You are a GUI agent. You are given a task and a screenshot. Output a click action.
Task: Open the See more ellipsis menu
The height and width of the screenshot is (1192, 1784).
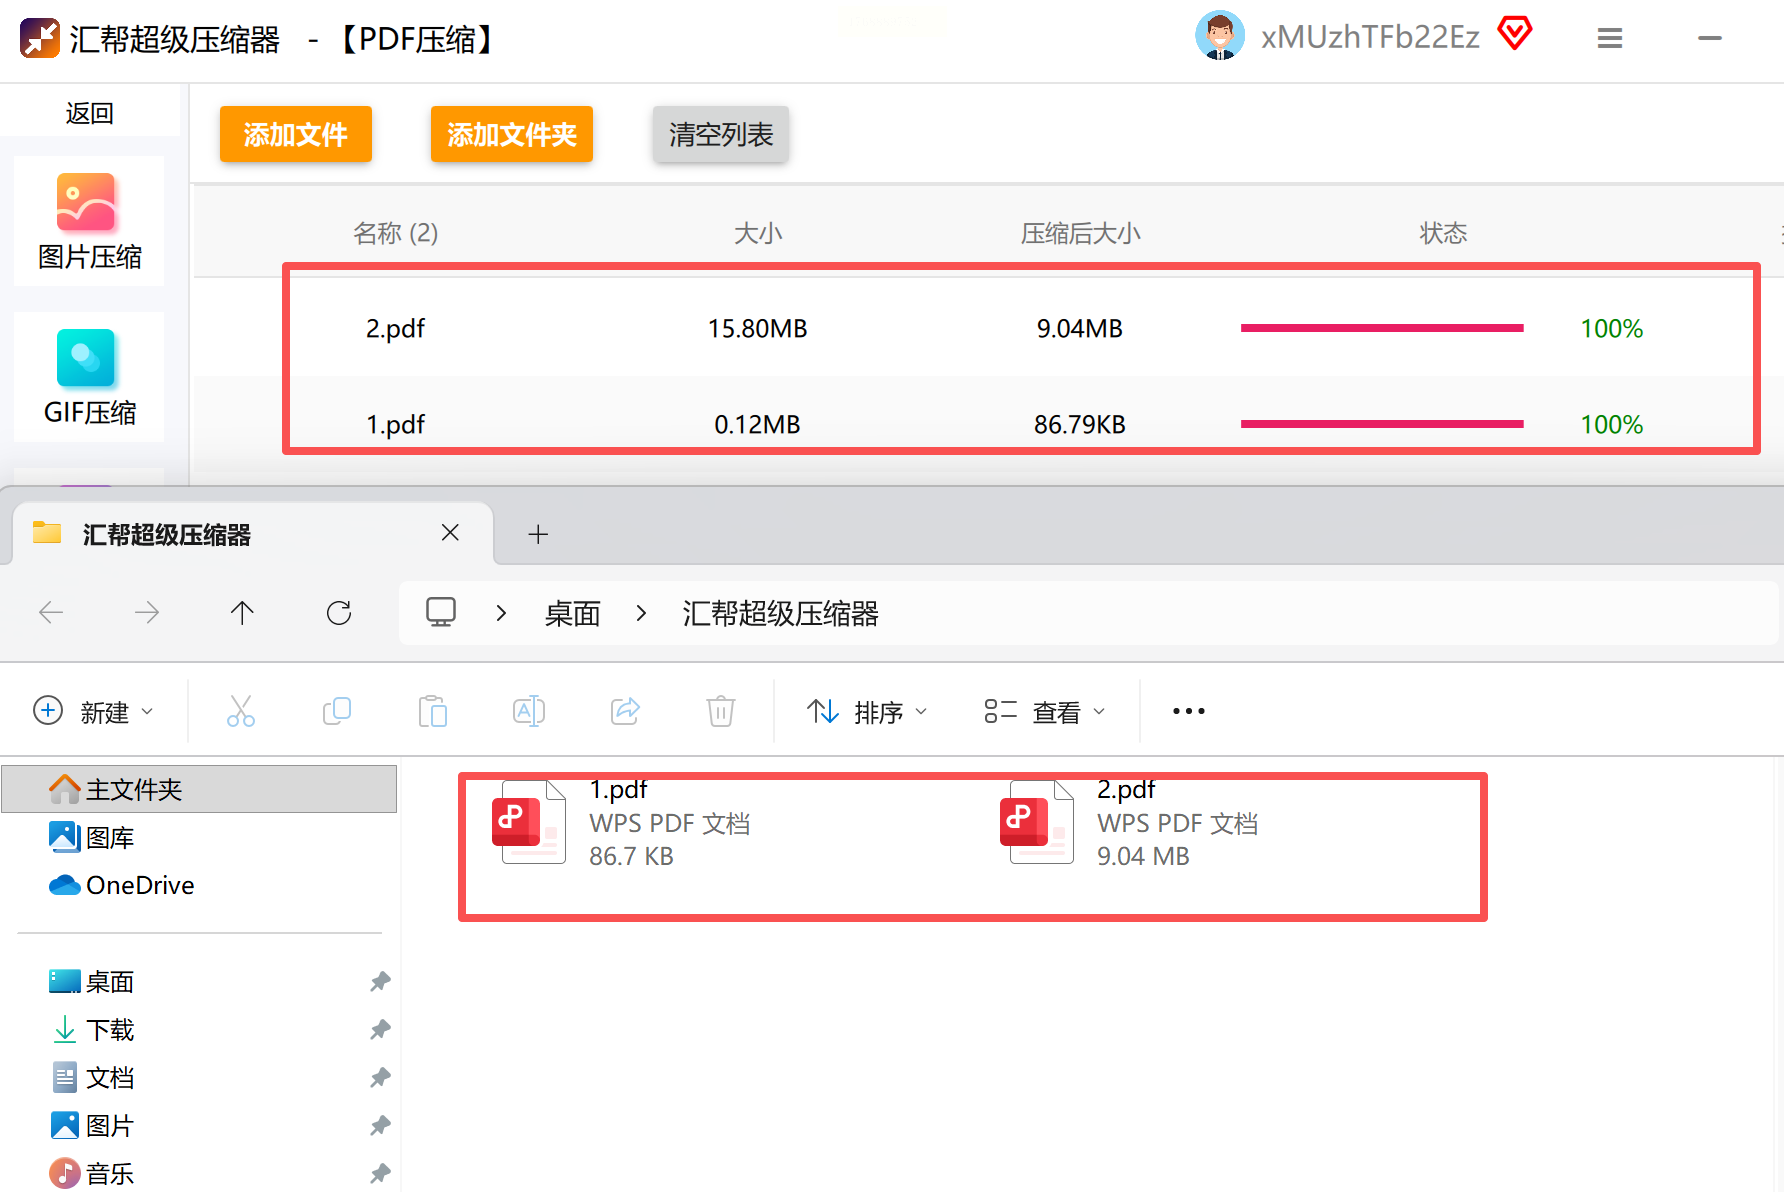[1189, 711]
